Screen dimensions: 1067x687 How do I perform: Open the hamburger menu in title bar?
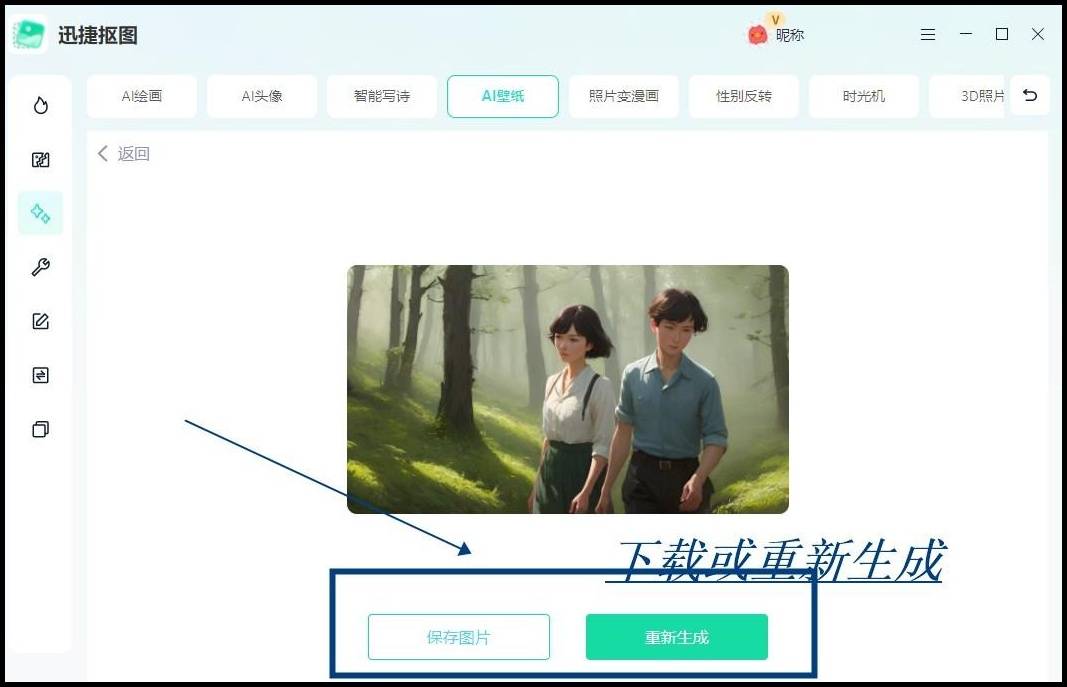928,34
